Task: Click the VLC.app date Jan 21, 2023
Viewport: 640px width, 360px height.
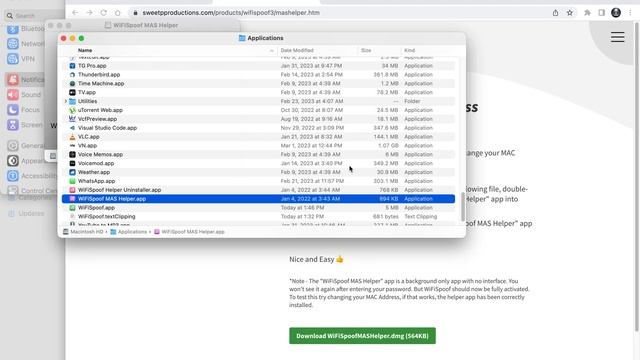Action: [310, 137]
